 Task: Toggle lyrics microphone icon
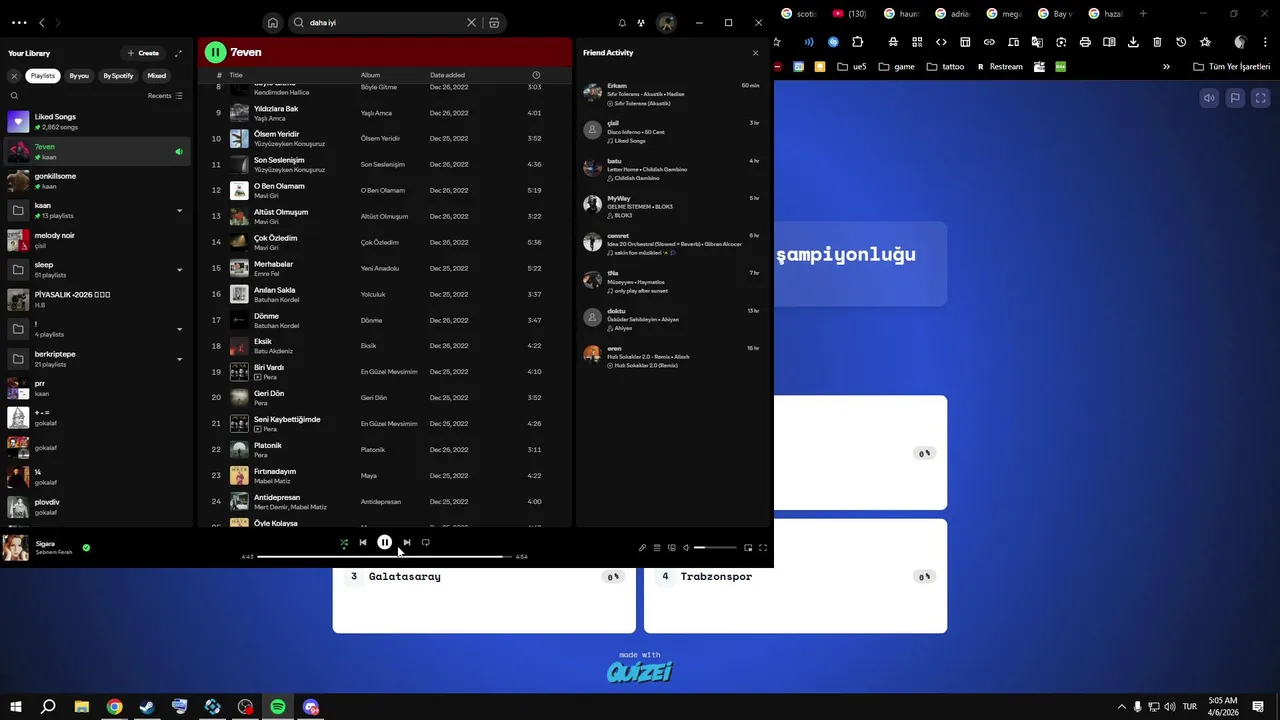642,548
